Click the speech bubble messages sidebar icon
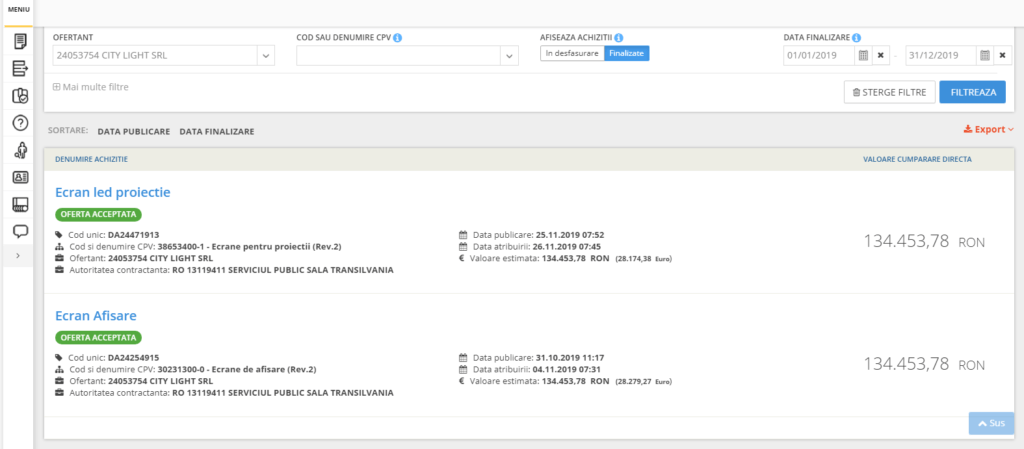This screenshot has width=1024, height=449. coord(20,231)
